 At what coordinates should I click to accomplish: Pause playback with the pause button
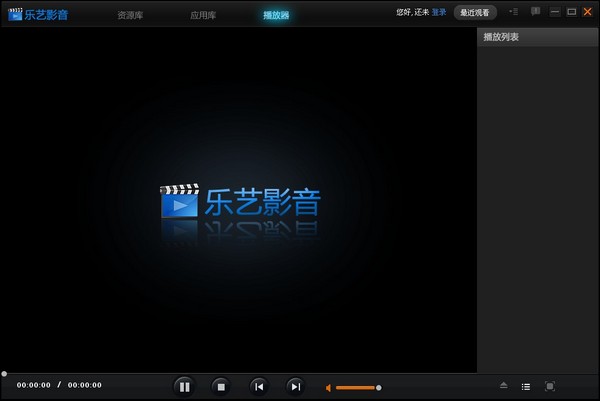183,386
